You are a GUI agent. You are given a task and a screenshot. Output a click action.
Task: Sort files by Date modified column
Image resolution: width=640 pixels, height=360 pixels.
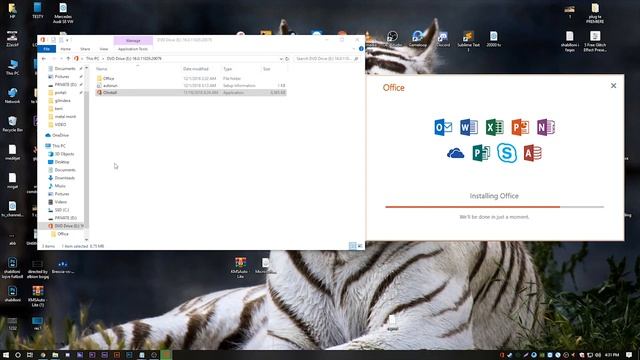pyautogui.click(x=196, y=69)
